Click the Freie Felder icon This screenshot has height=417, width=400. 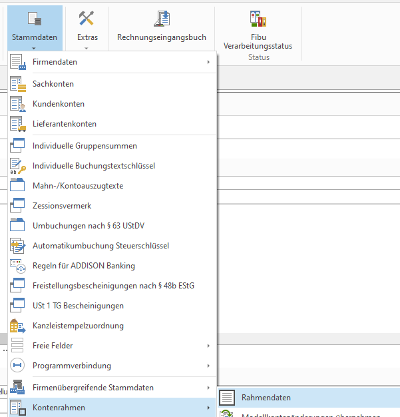[x=17, y=346]
